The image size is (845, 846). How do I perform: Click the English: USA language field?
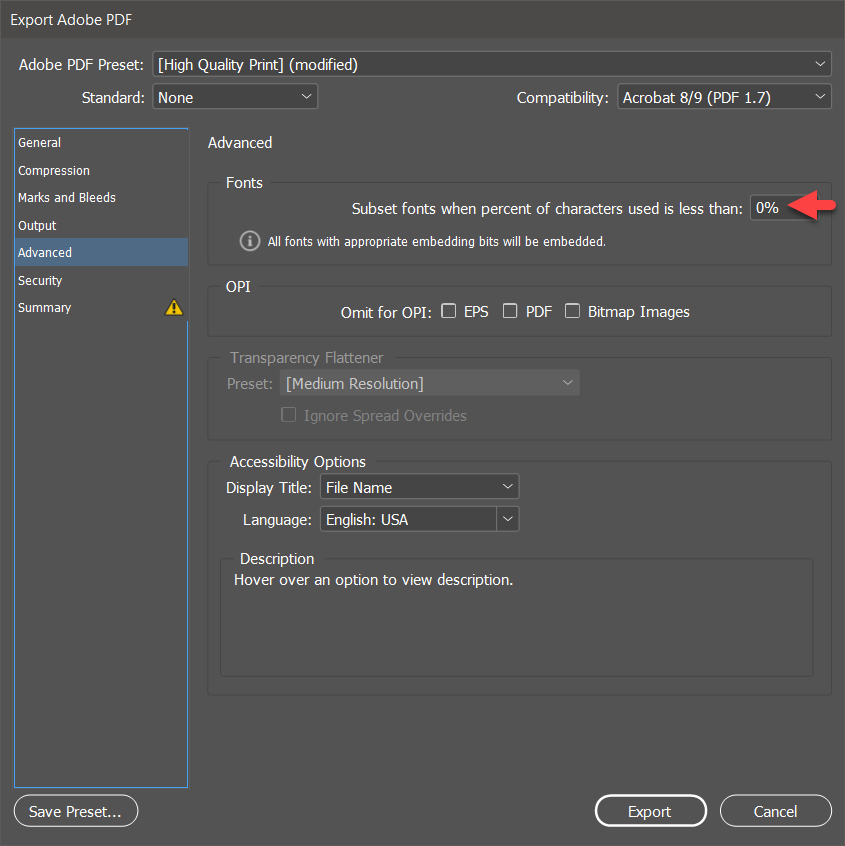pos(408,519)
